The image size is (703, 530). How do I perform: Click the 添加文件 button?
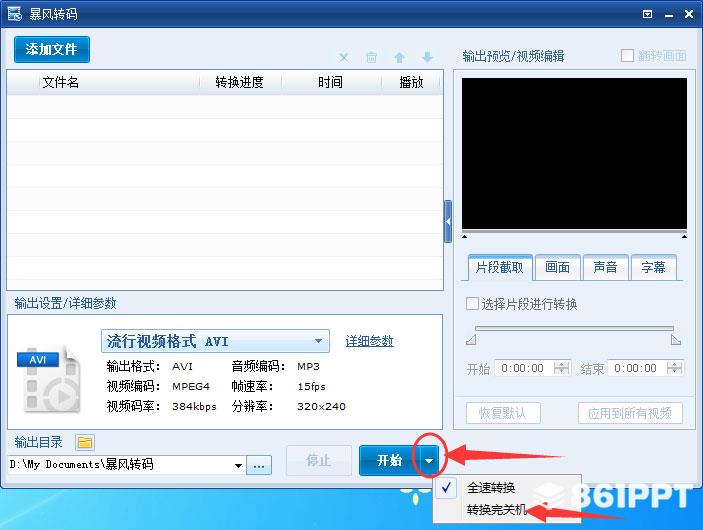(x=52, y=49)
